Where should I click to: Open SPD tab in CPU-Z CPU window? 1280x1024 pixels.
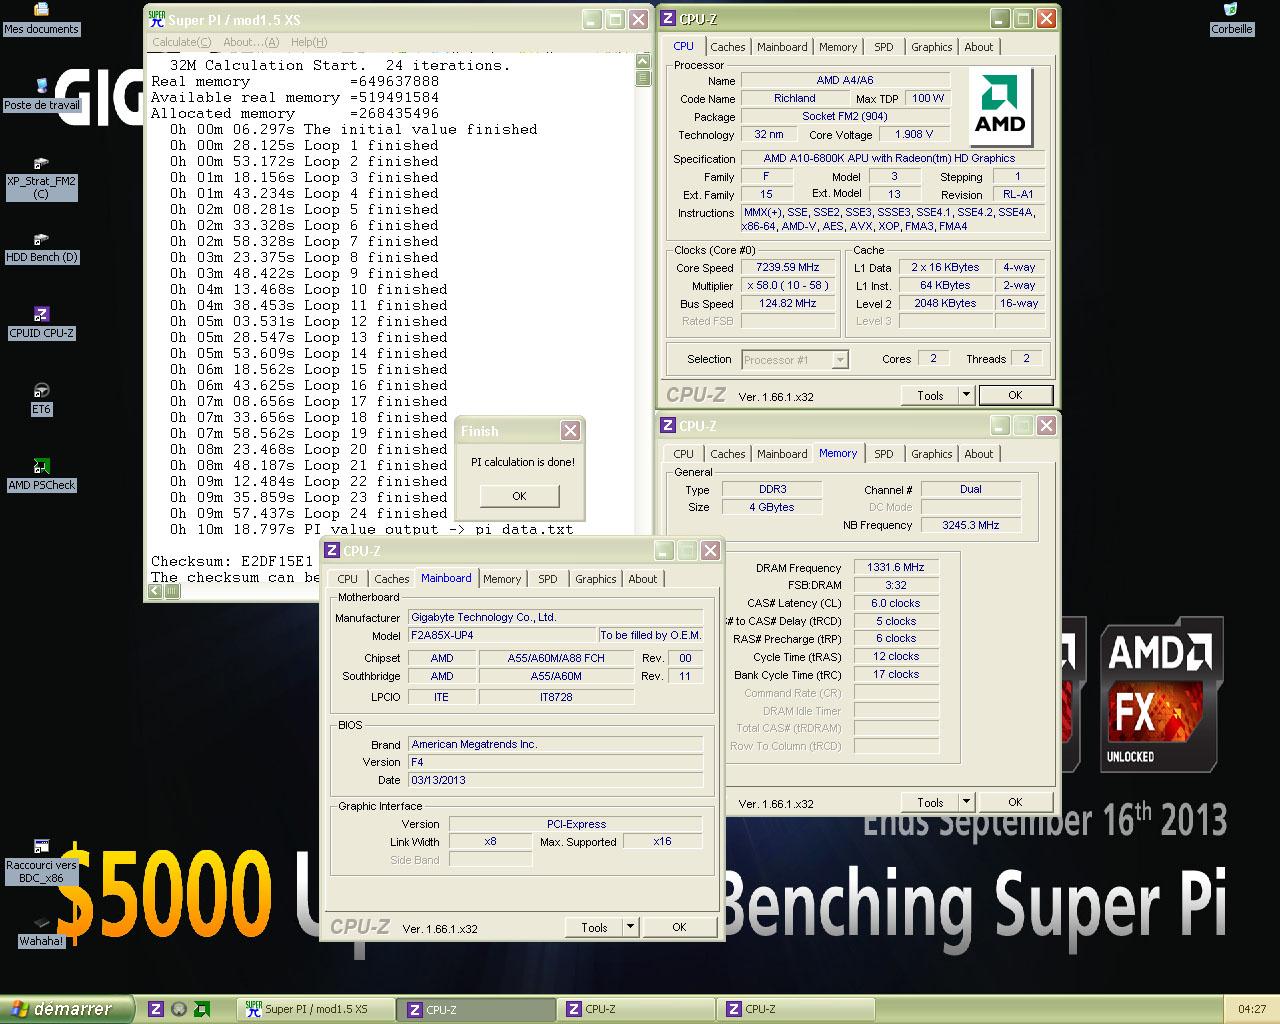tap(884, 47)
